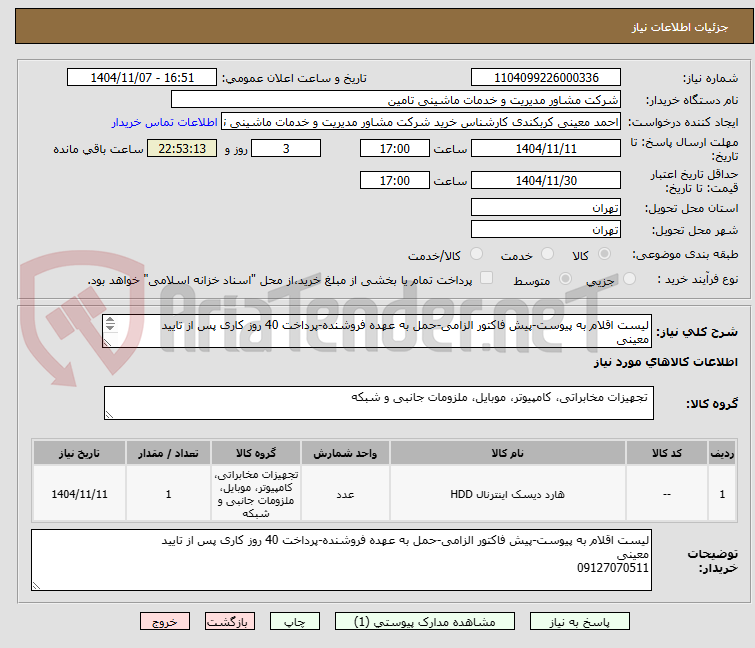The image size is (755, 648).
Task: Click the table cell with date 1404/11/11
Action: tap(79, 494)
